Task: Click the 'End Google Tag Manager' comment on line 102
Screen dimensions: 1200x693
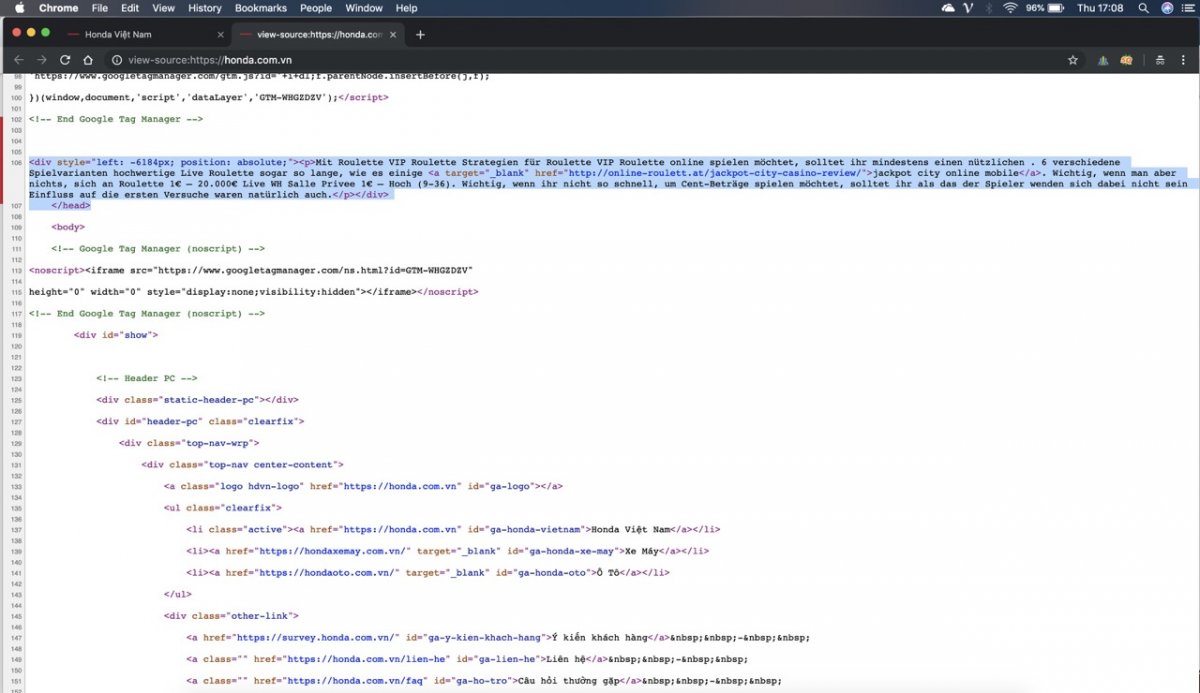Action: click(116, 119)
